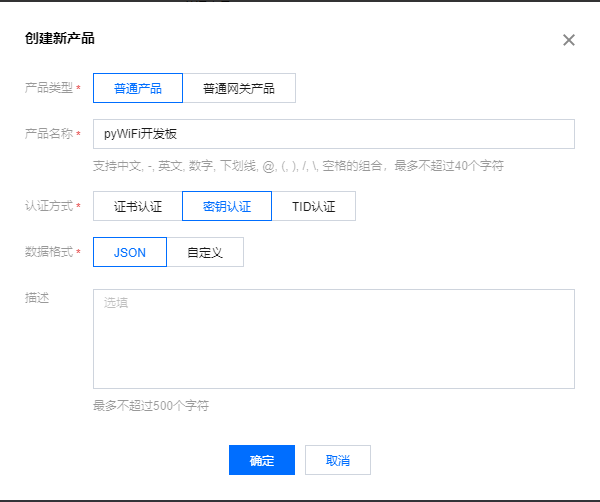This screenshot has width=600, height=502.
Task: Select JSON data format
Action: [x=130, y=252]
